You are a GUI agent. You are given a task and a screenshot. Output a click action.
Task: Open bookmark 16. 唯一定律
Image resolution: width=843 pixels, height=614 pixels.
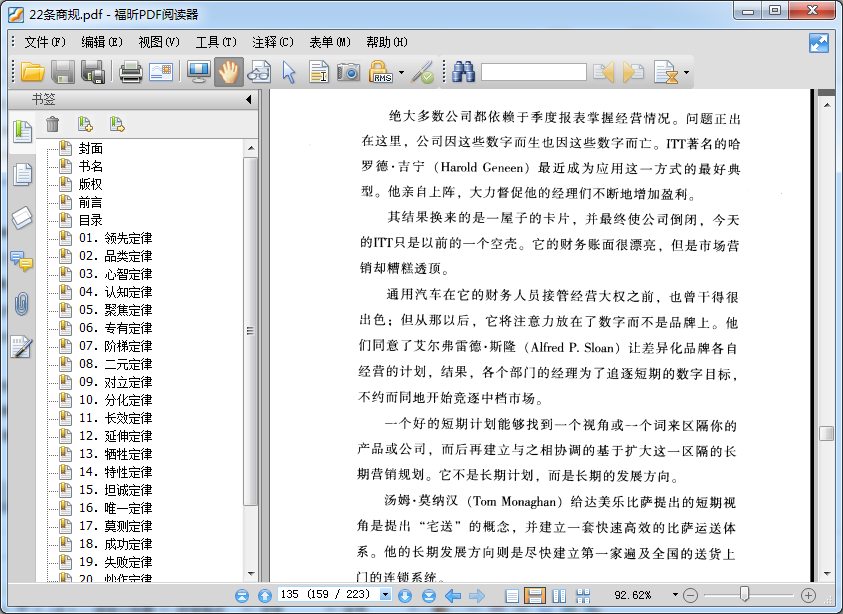116,508
